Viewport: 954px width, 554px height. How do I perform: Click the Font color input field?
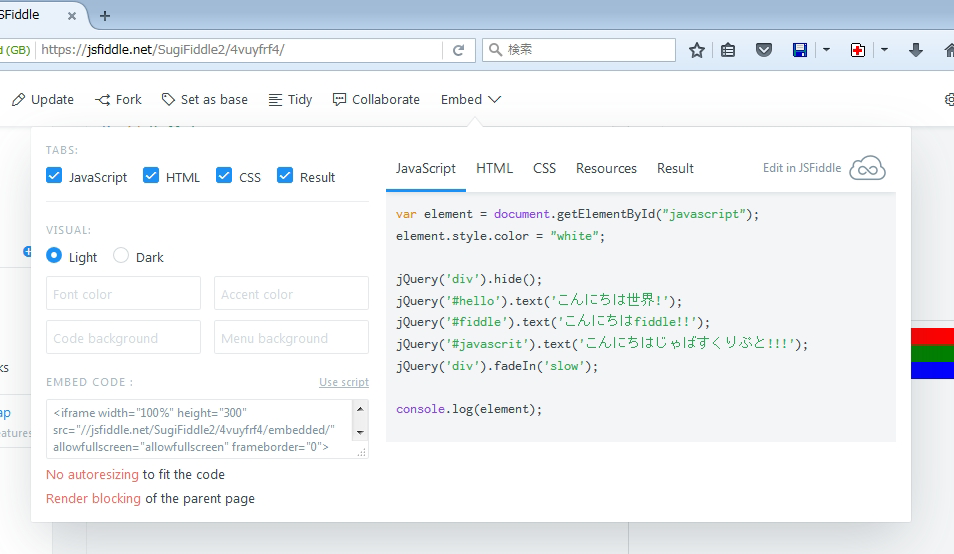pyautogui.click(x=123, y=294)
